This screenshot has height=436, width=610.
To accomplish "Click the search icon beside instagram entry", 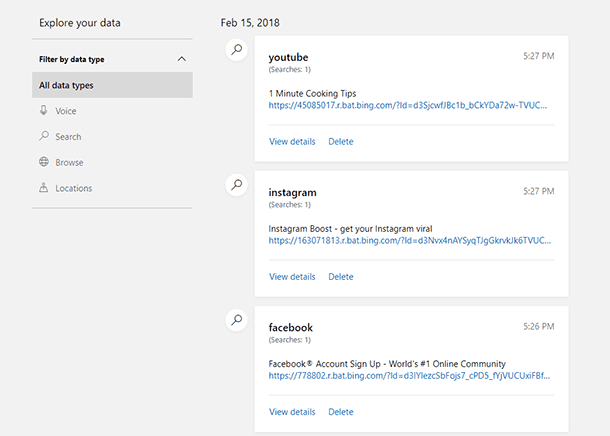I will pos(237,185).
